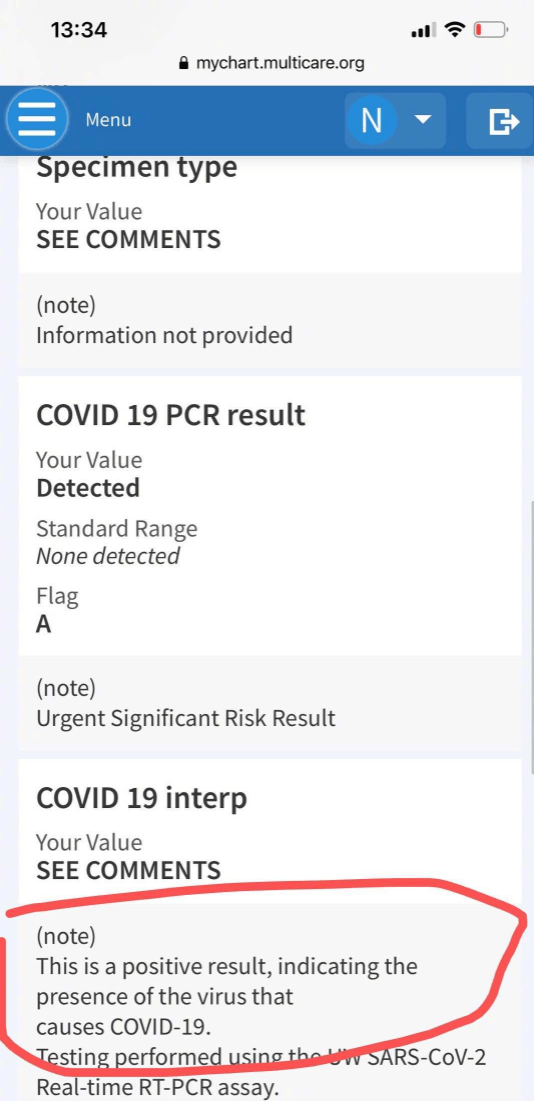The height and width of the screenshot is (1101, 534).
Task: Select the COVID 19 PCR result heading
Action: [171, 415]
